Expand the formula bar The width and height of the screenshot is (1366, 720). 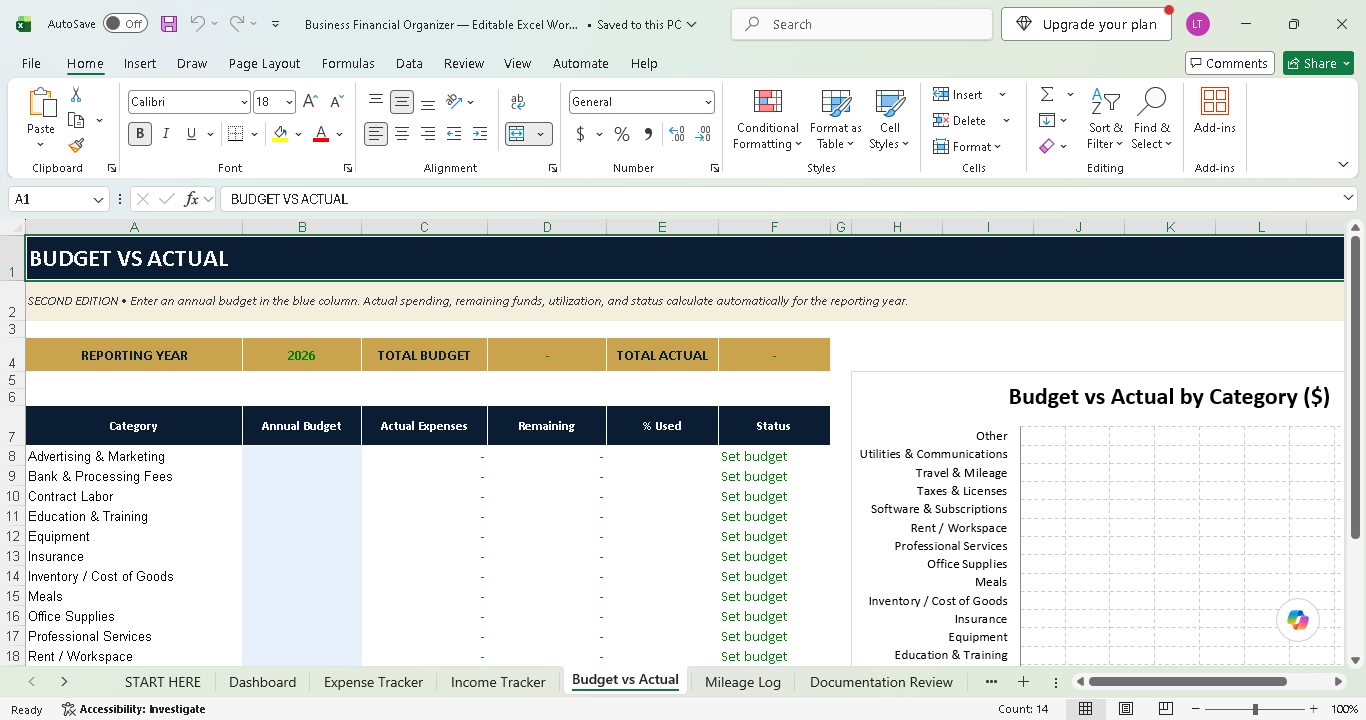tap(1349, 199)
